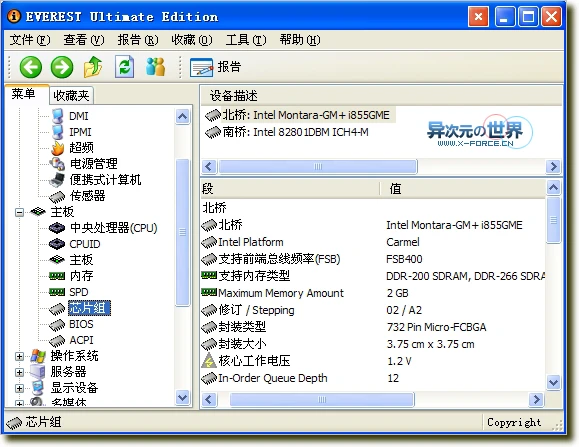The width and height of the screenshot is (579, 447).
Task: Open the 超频 overclock tree item
Action: pyautogui.click(x=82, y=148)
